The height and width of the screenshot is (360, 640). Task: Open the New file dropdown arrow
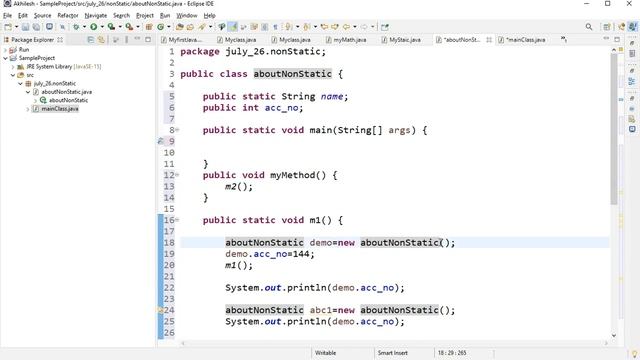tap(17, 27)
